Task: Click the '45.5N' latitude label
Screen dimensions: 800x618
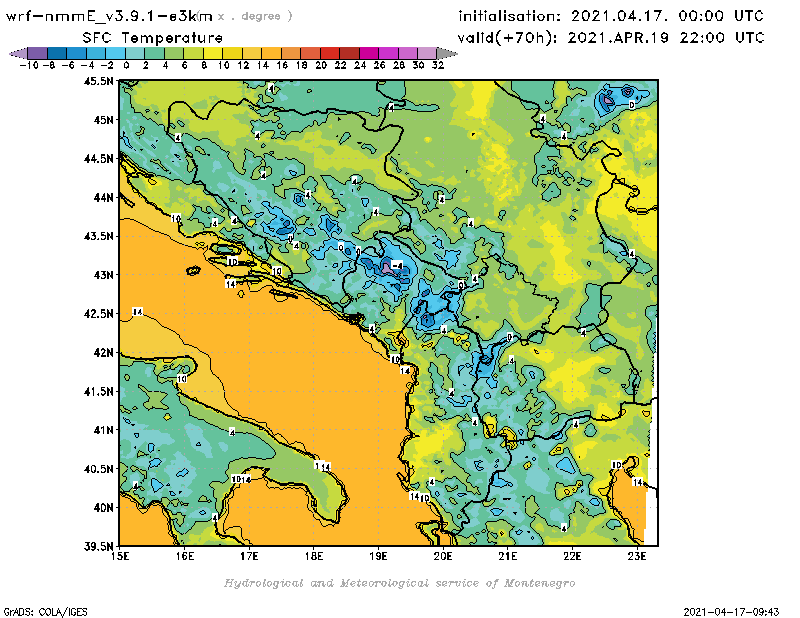Action: (98, 81)
